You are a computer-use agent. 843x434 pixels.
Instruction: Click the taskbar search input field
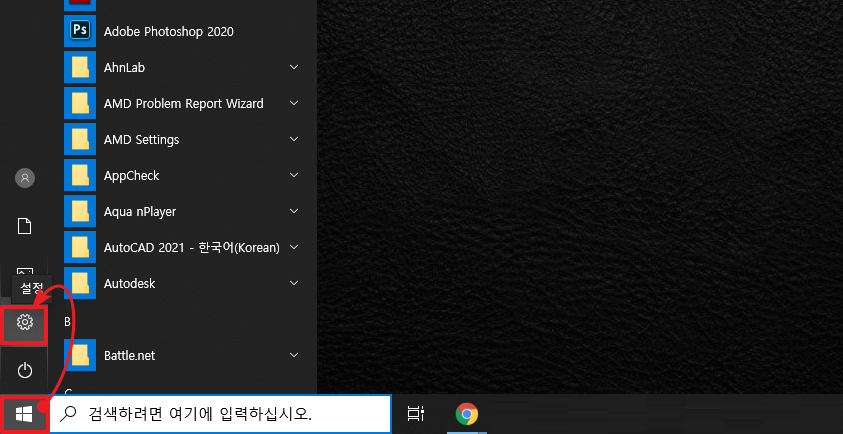pyautogui.click(x=220, y=414)
